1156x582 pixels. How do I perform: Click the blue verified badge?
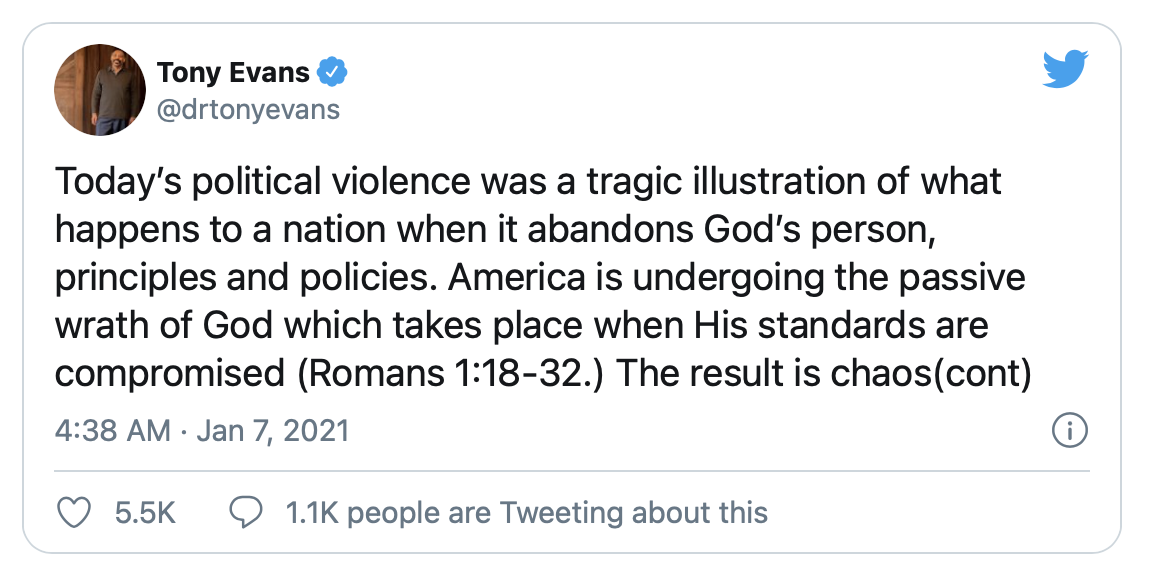click(331, 72)
